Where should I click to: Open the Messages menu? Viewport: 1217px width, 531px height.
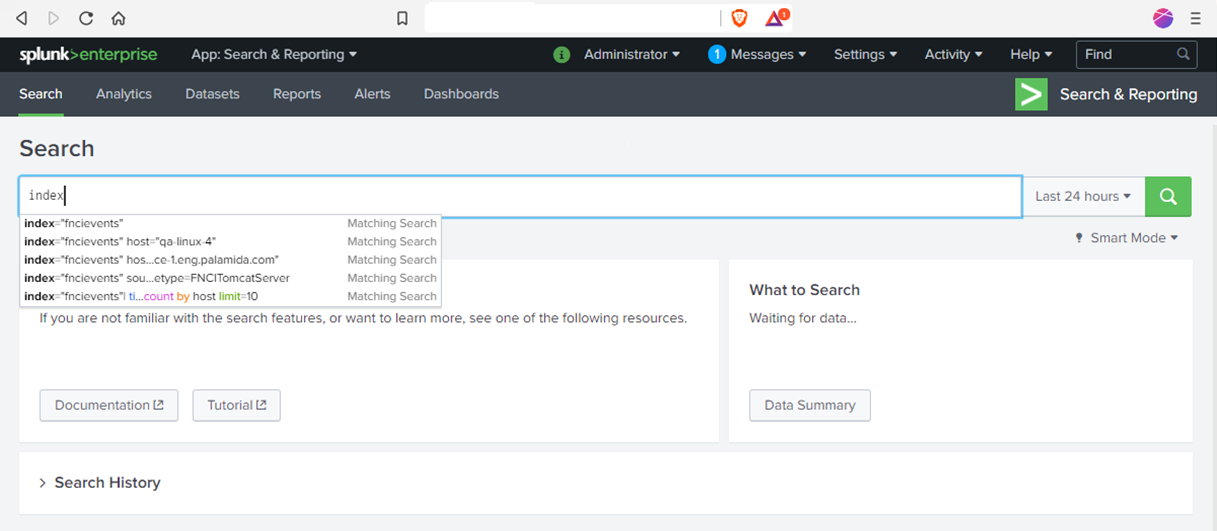click(757, 55)
